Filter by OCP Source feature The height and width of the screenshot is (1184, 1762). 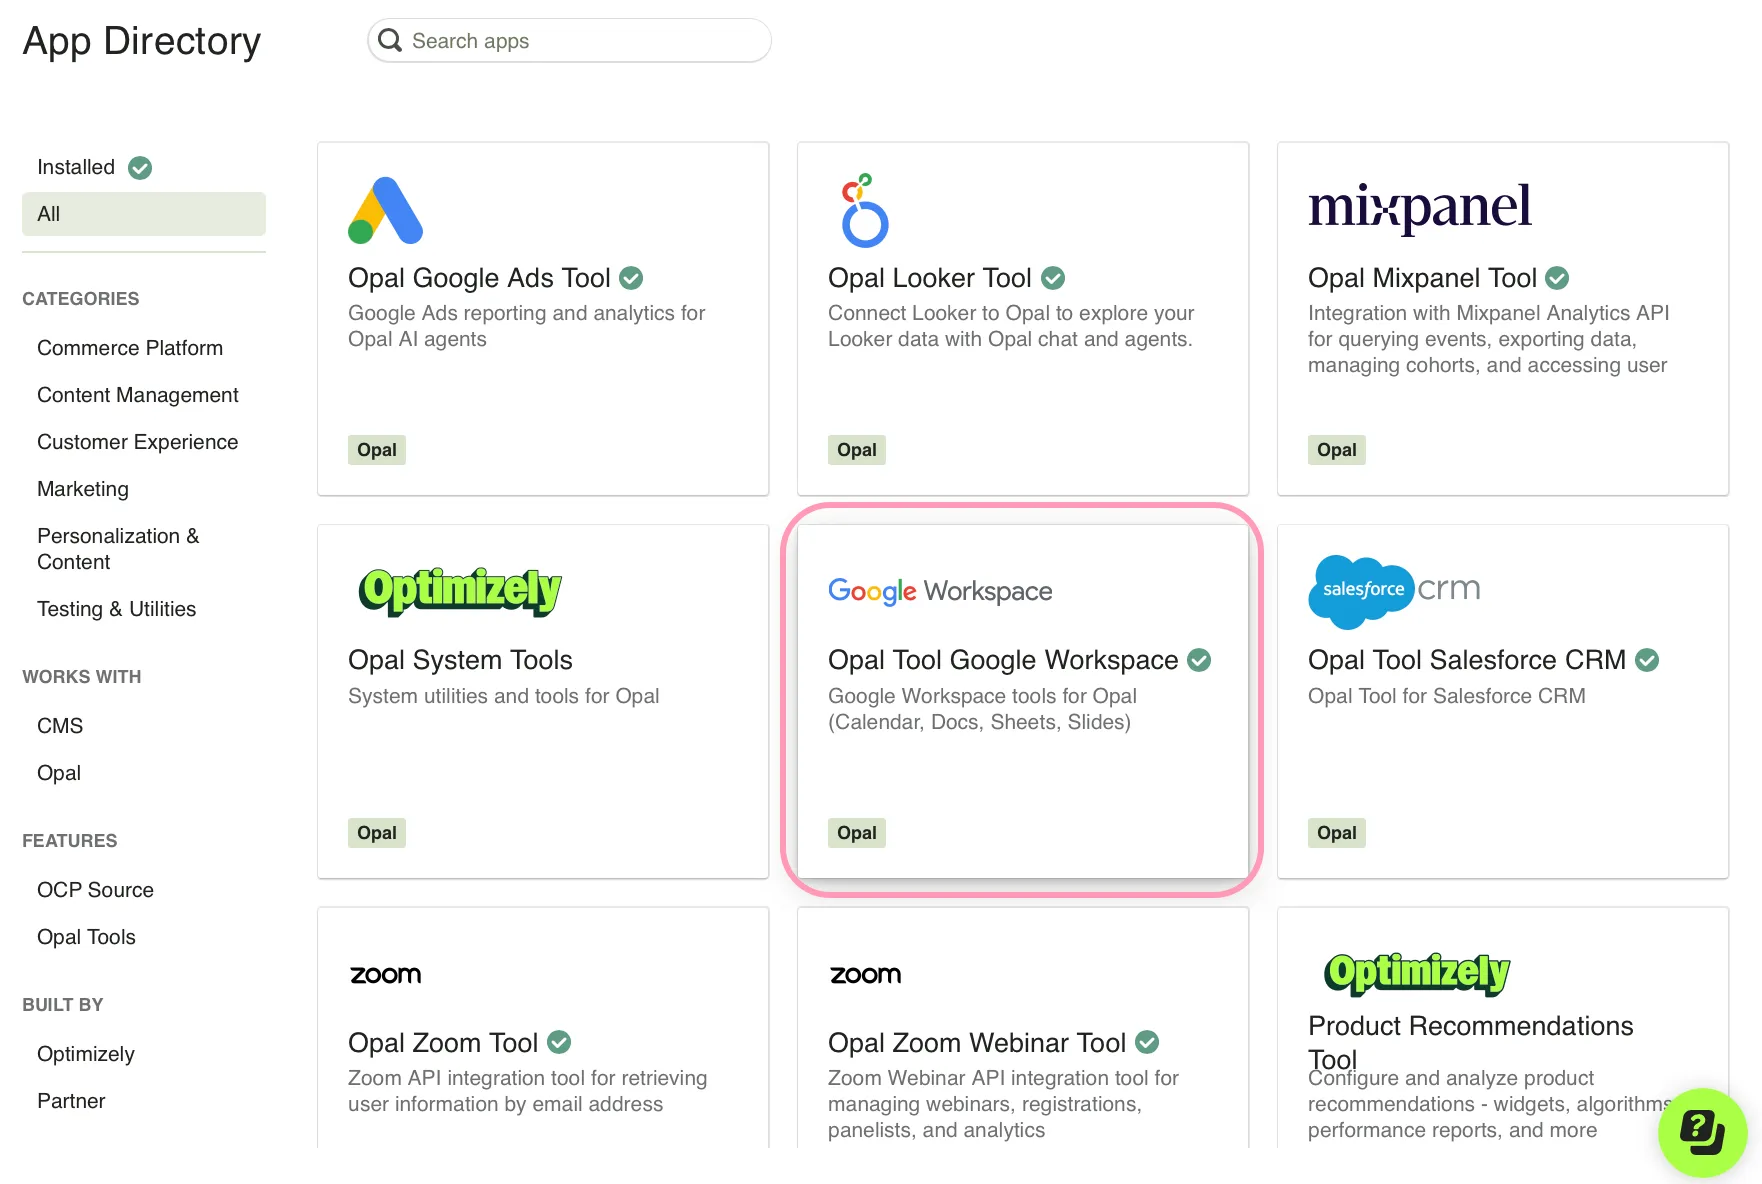click(96, 890)
